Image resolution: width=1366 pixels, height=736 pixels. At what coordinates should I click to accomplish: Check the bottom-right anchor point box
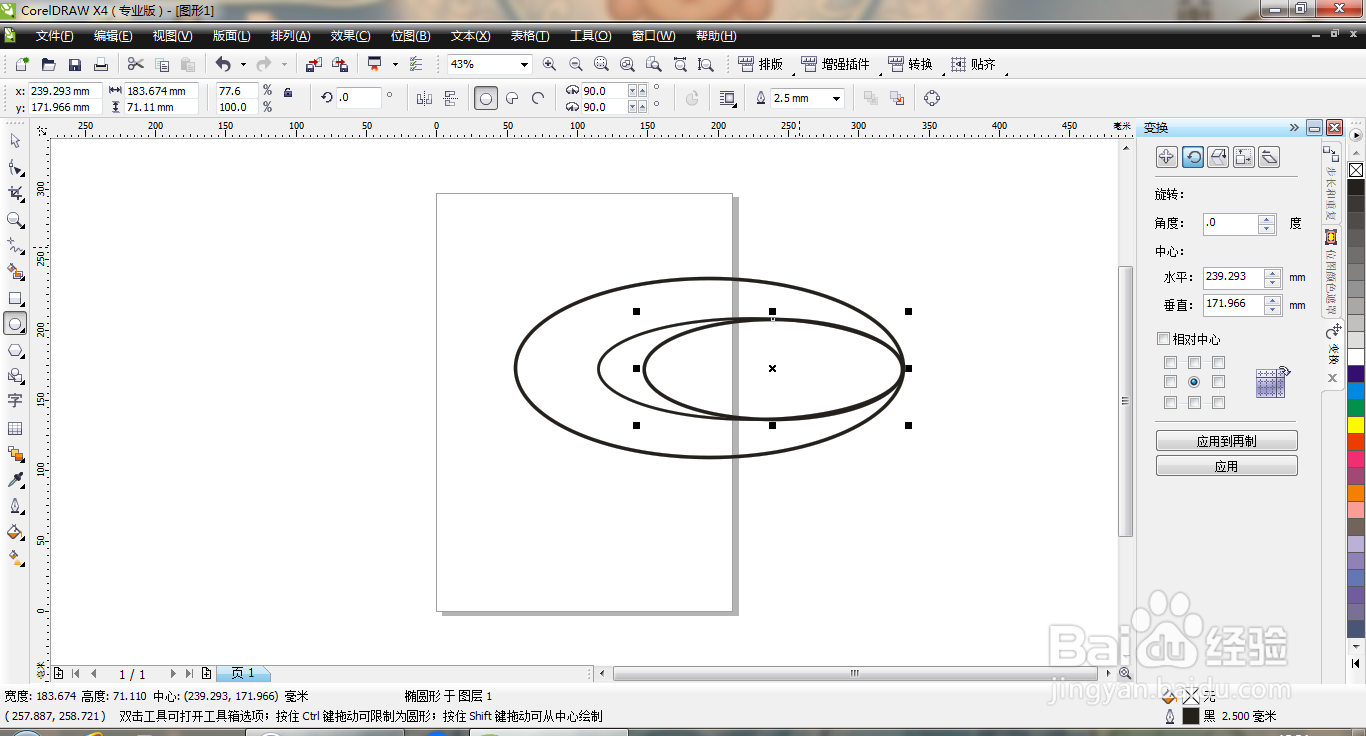point(1218,402)
